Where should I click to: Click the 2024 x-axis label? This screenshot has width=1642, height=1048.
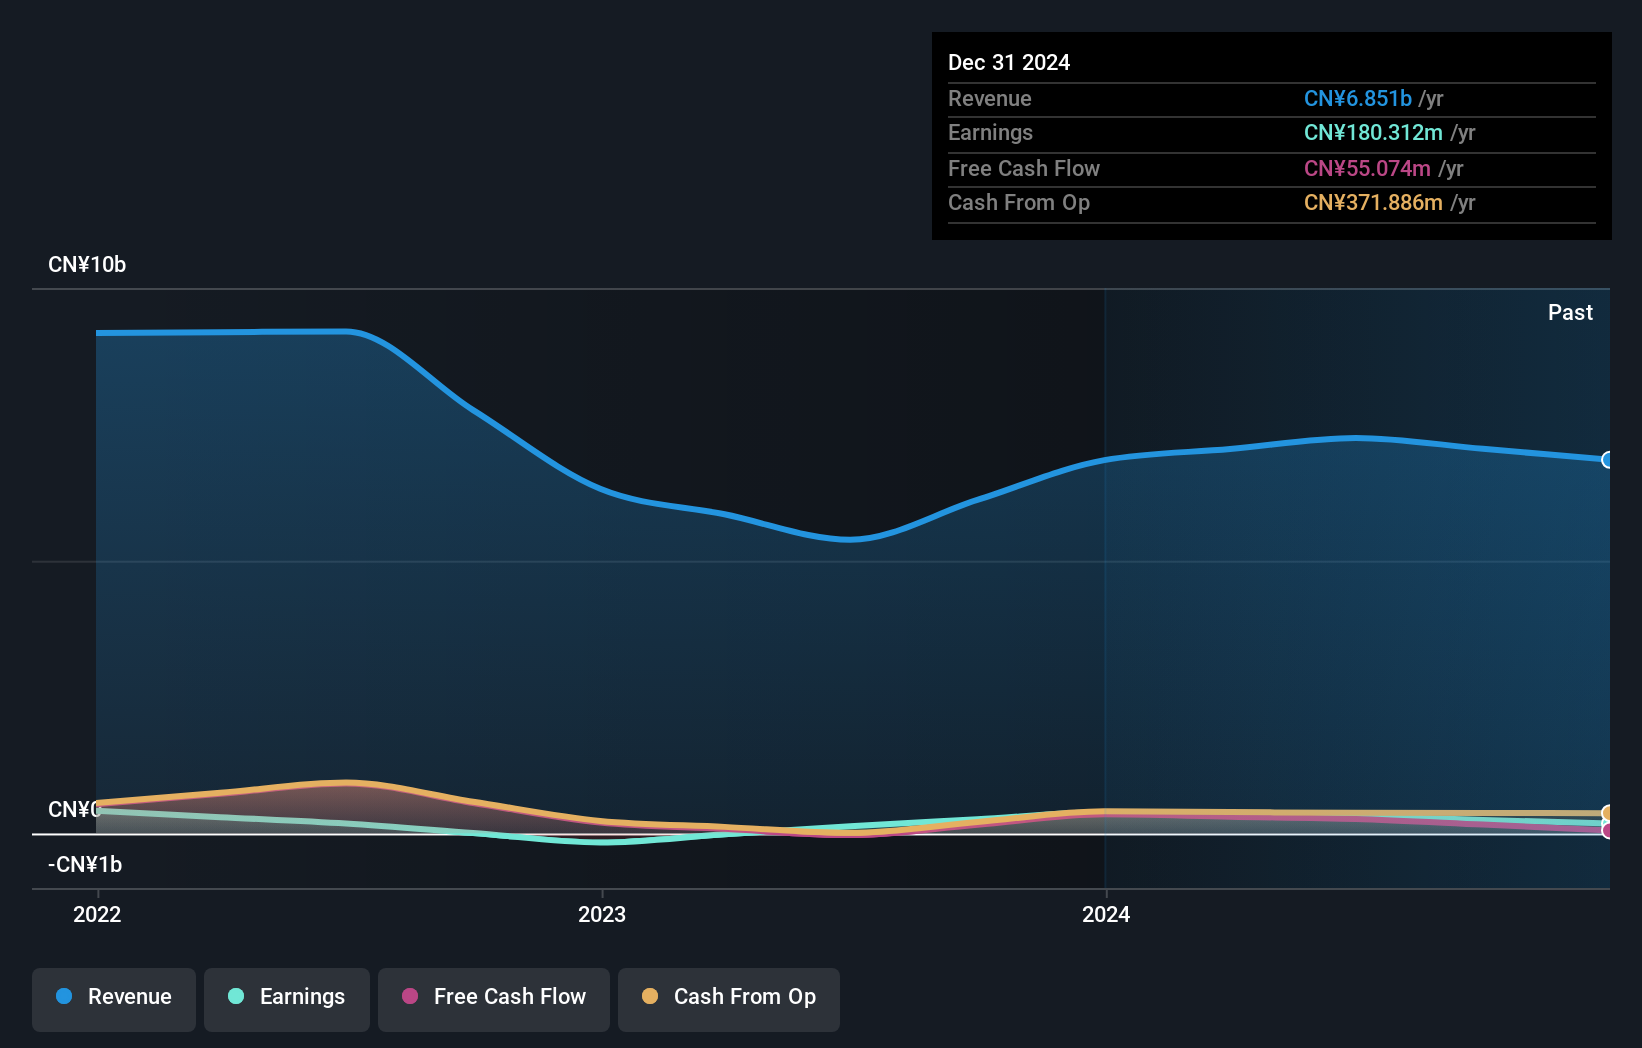coord(1106,914)
